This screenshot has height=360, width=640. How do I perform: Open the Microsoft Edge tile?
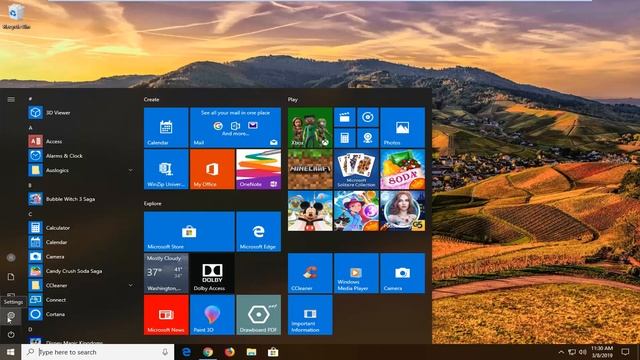click(x=258, y=231)
